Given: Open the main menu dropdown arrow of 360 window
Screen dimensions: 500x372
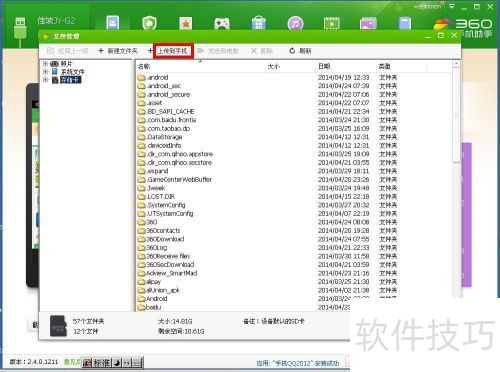Looking at the screenshot, I should click(452, 6).
